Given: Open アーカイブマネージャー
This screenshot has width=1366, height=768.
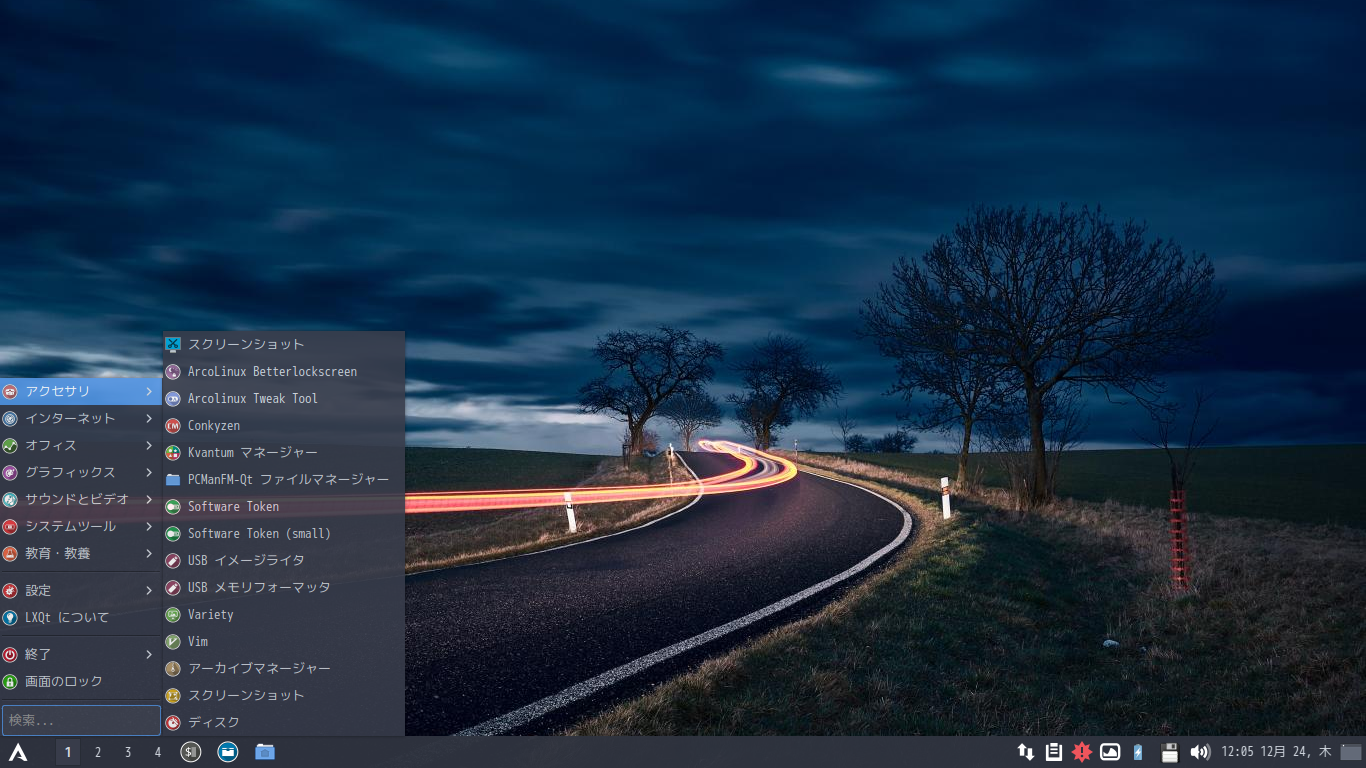Looking at the screenshot, I should tap(284, 668).
